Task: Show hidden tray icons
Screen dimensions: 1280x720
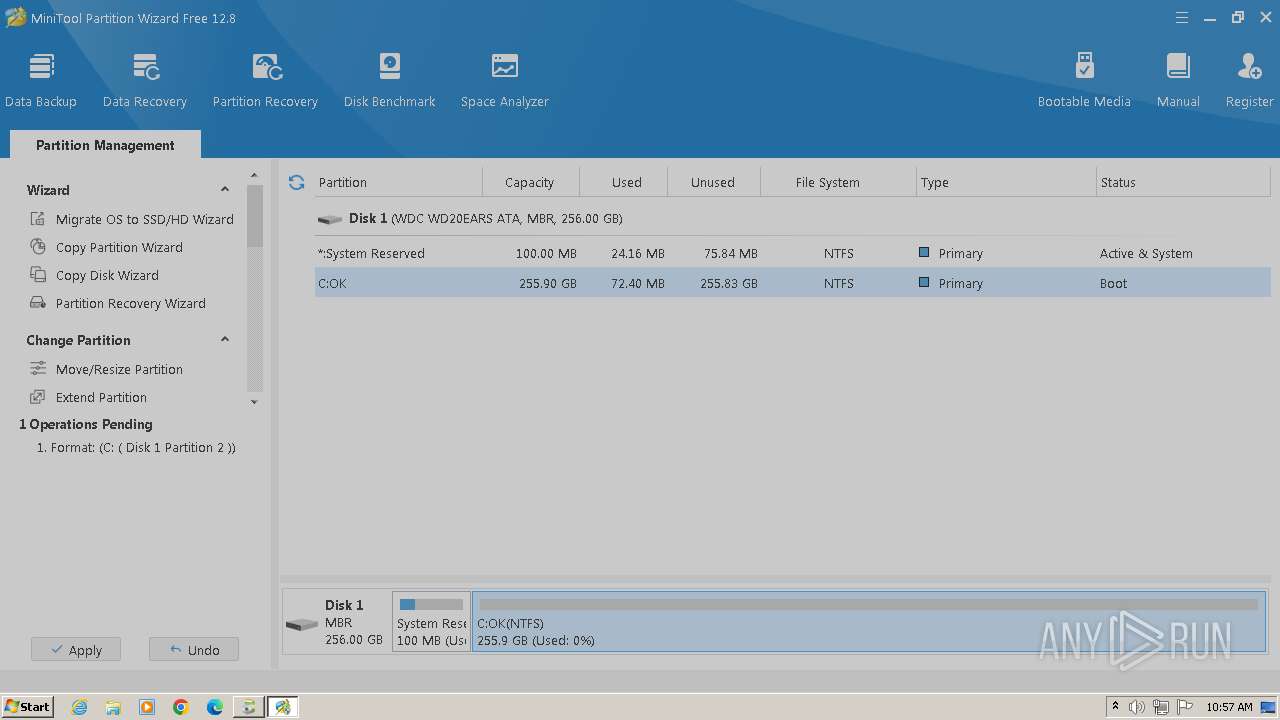Action: [1115, 707]
